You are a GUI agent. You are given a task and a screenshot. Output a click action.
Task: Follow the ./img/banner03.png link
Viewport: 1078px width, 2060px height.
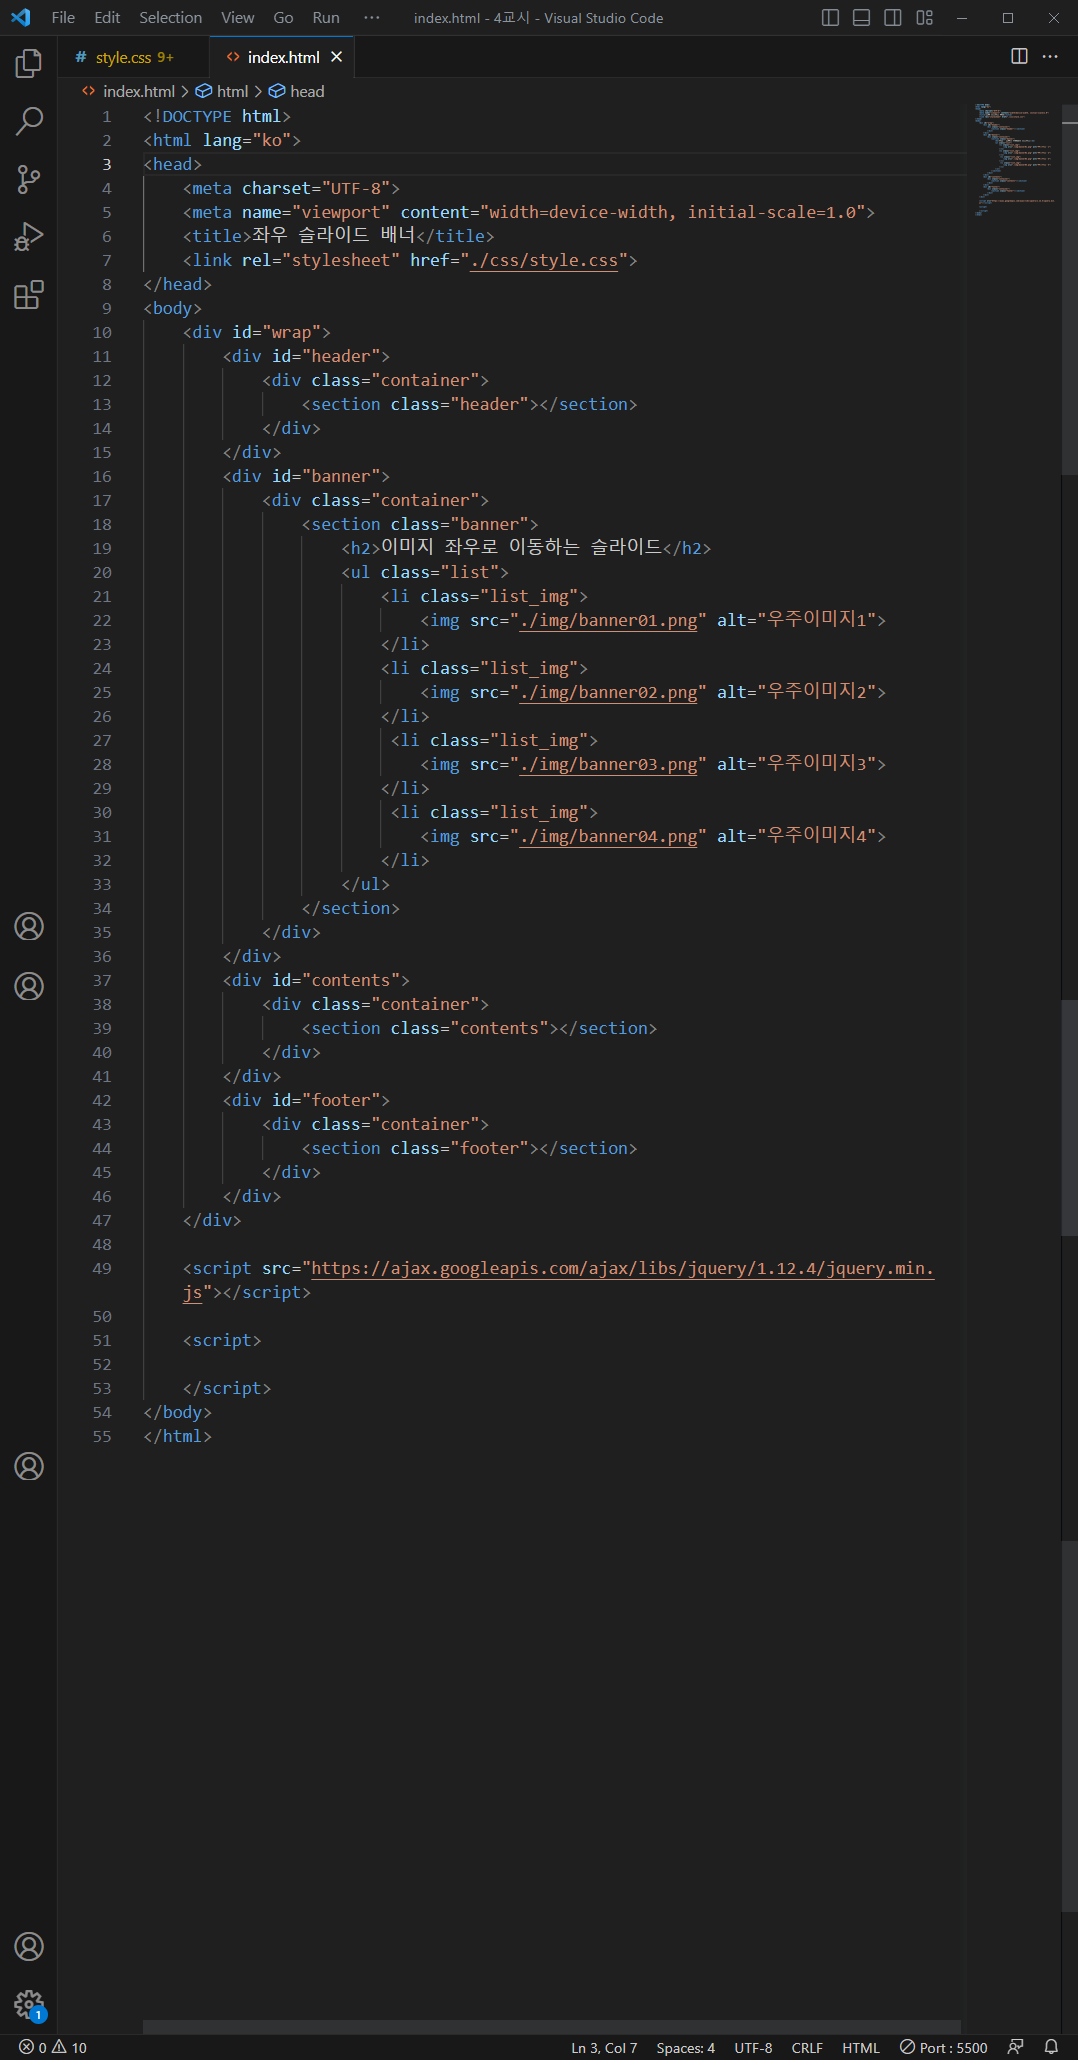(608, 765)
